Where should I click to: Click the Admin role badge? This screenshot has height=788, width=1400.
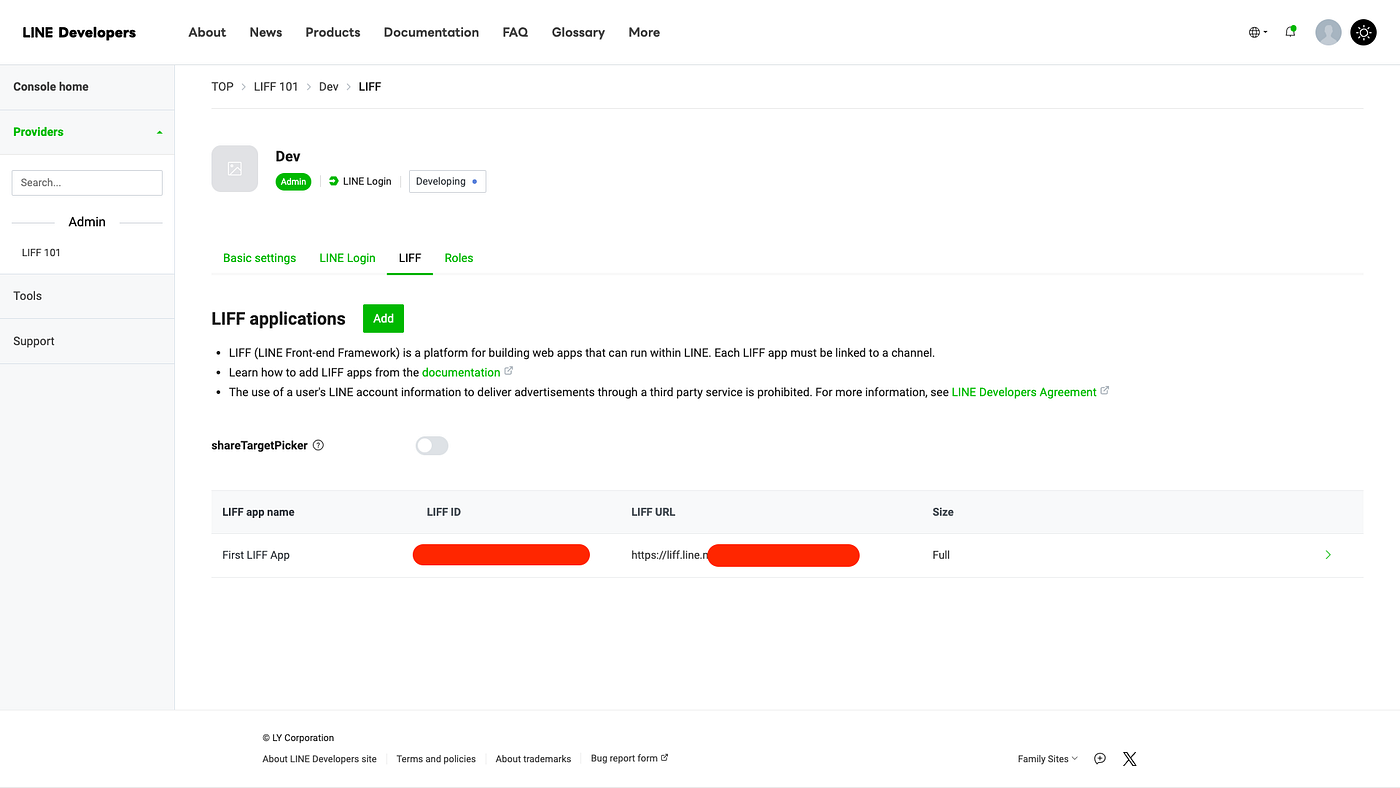point(293,181)
